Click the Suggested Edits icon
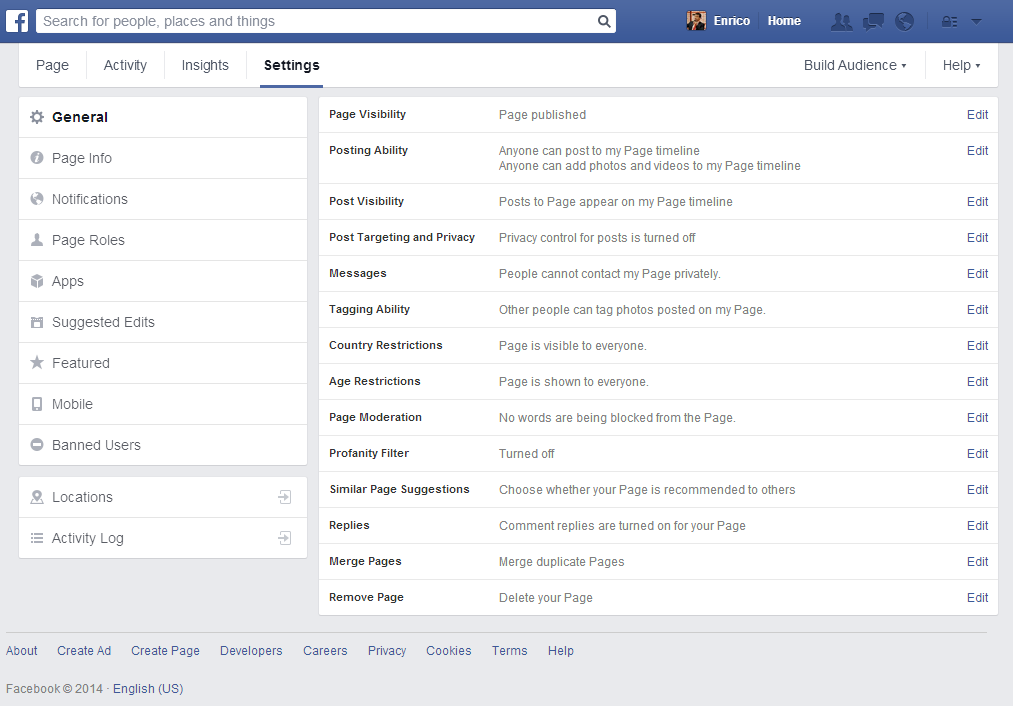The width and height of the screenshot is (1013, 706). coord(37,322)
